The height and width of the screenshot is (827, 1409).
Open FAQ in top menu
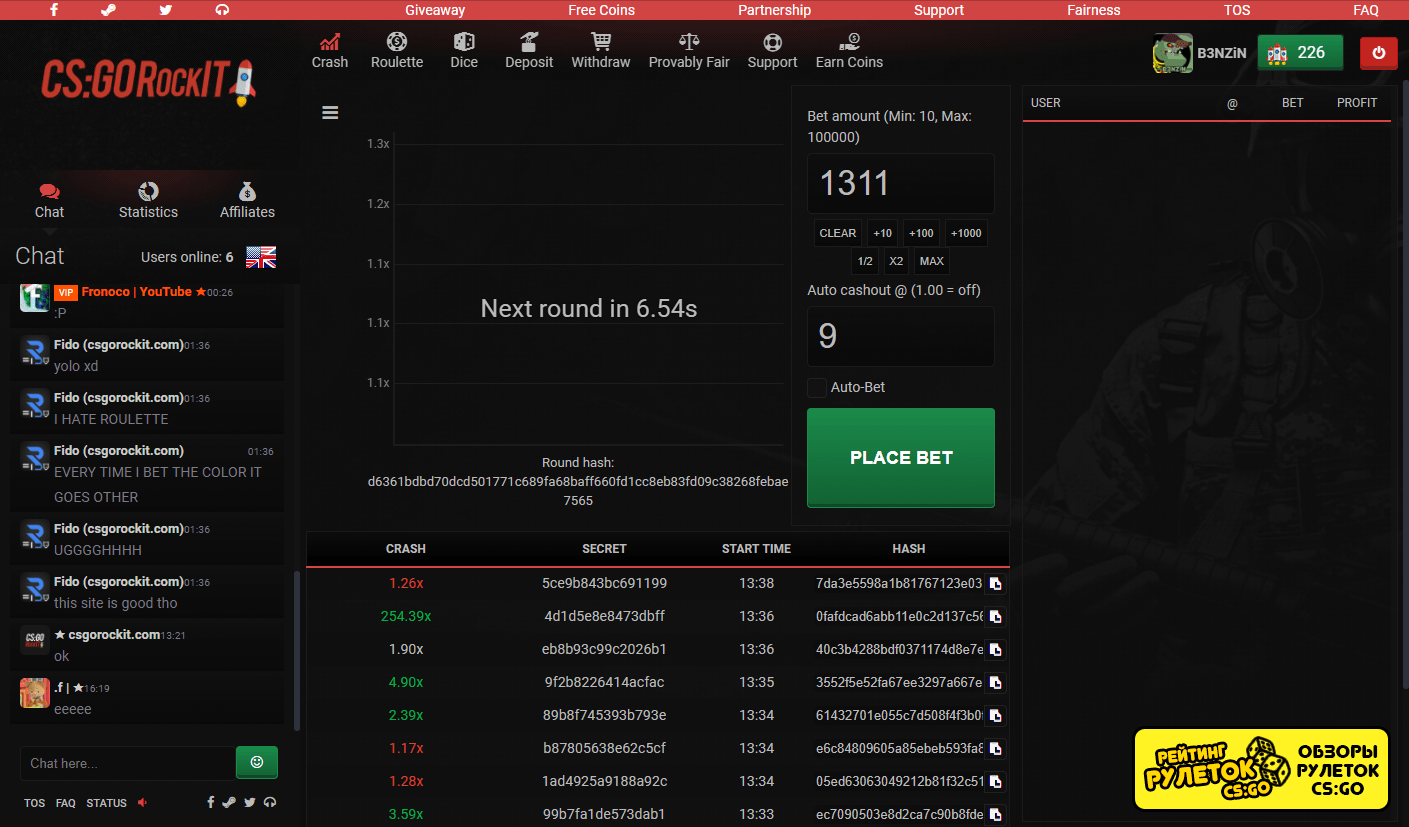coord(1366,10)
